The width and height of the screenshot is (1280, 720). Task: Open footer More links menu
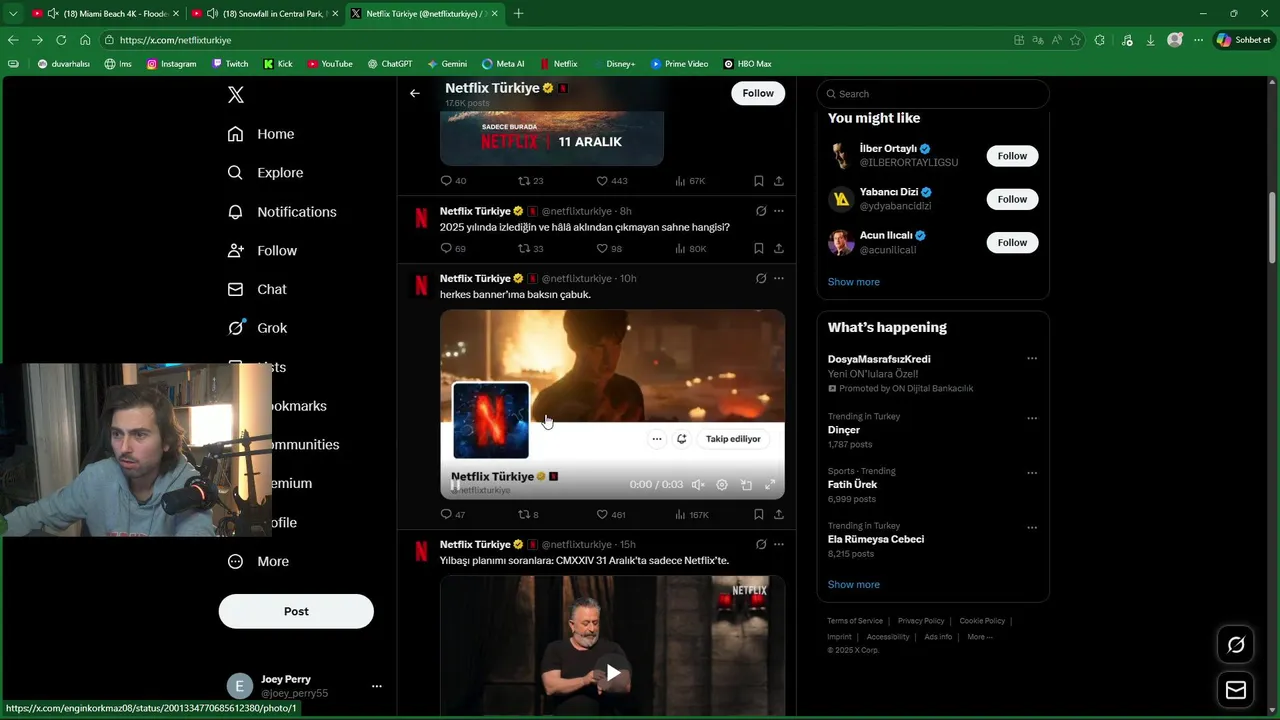pyautogui.click(x=979, y=637)
